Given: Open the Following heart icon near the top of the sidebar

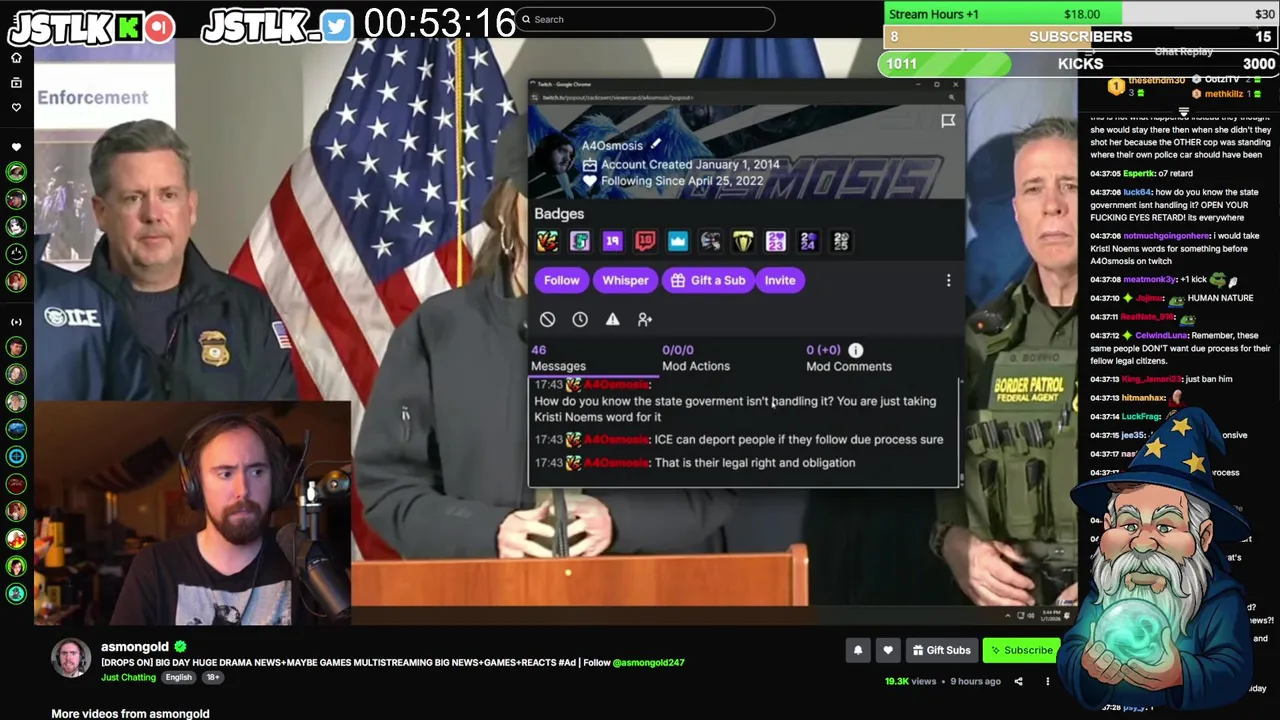Looking at the screenshot, I should click(16, 107).
